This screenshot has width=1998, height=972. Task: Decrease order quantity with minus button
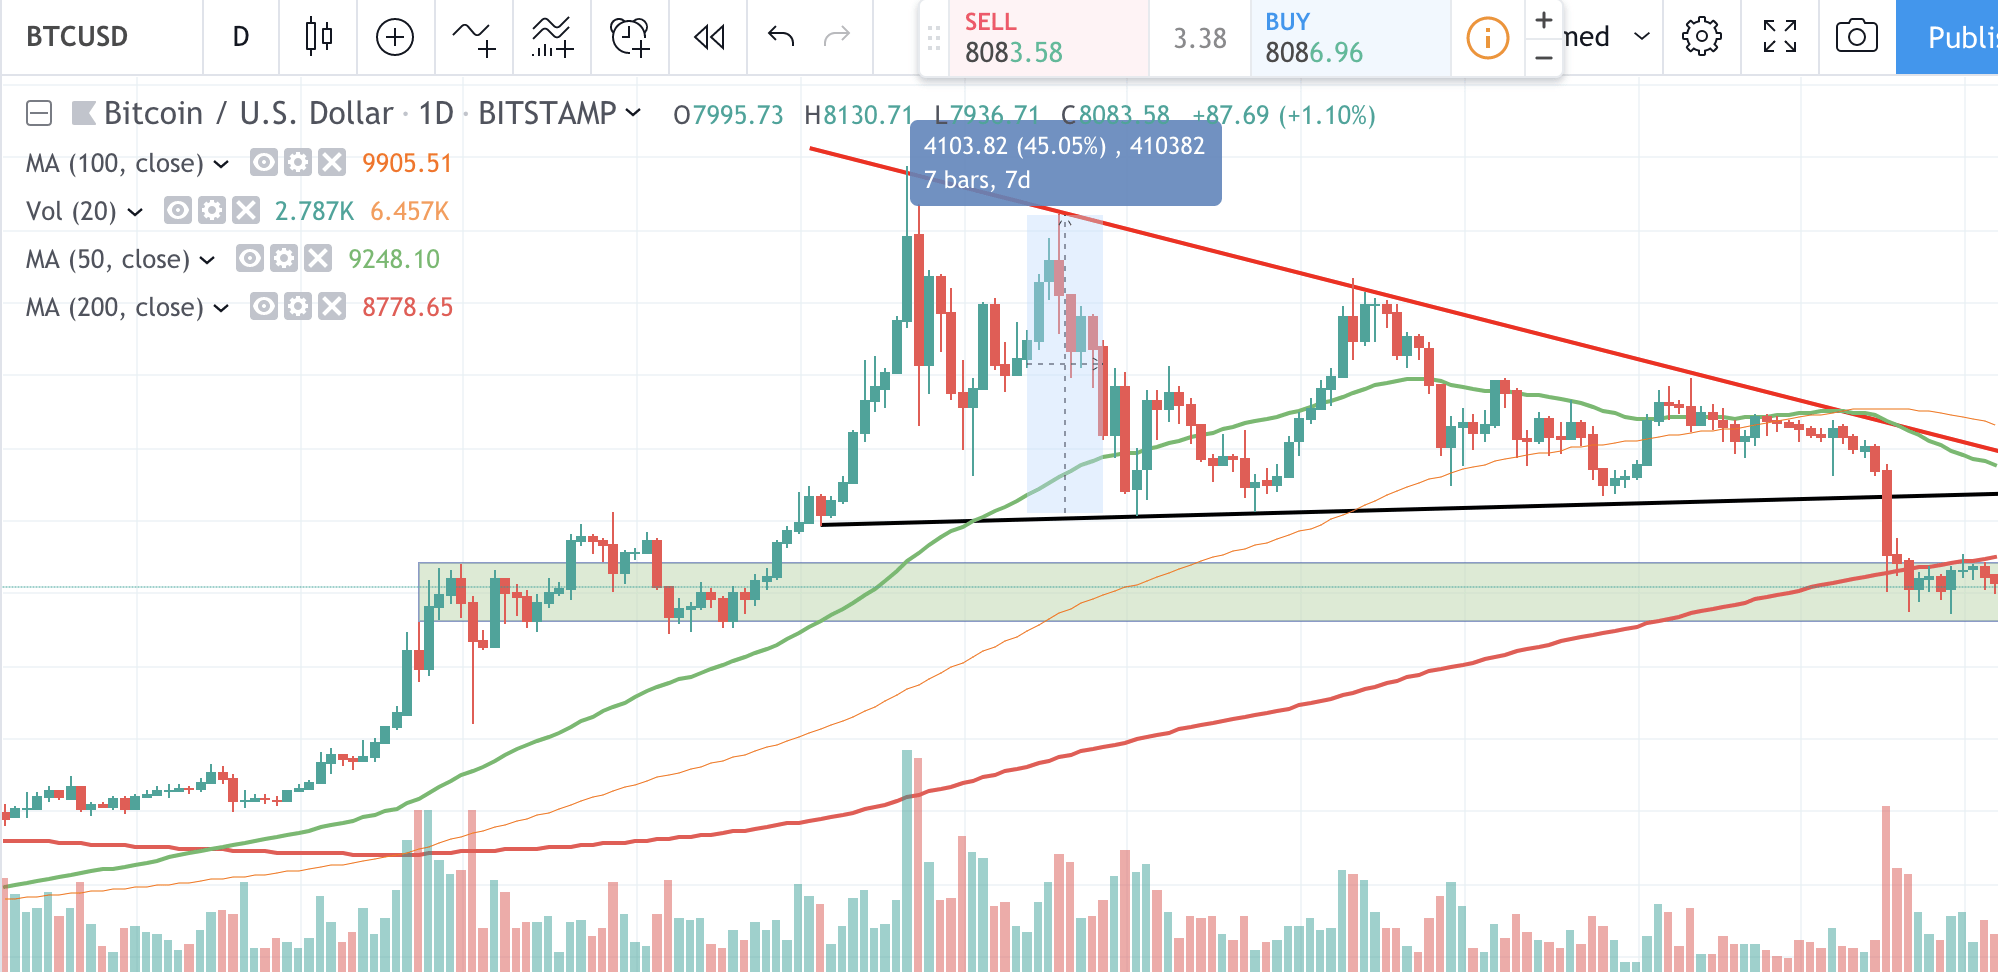[x=1544, y=57]
